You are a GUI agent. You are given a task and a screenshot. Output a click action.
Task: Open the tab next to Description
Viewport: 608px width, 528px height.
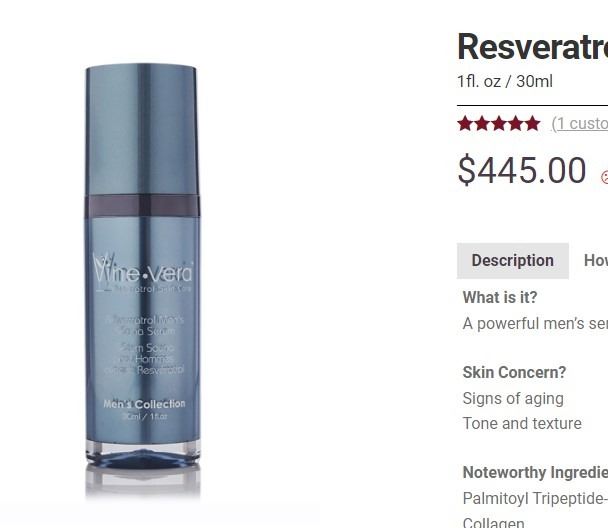click(x=596, y=261)
